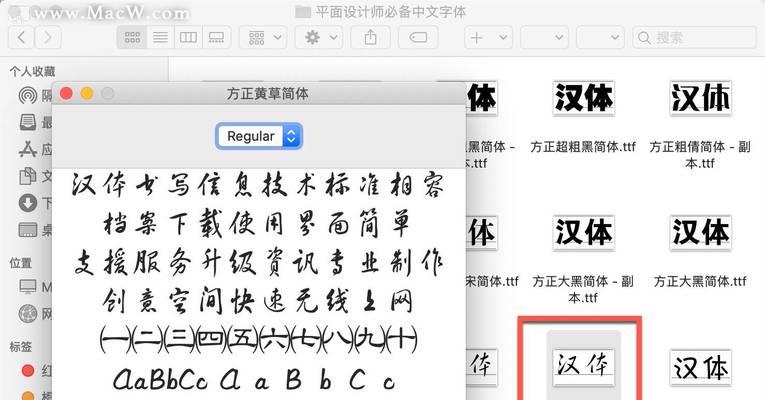Screen dimensions: 765x400
Task: Select the highlighted cursive 汉体 font thumbnail
Action: (x=584, y=367)
